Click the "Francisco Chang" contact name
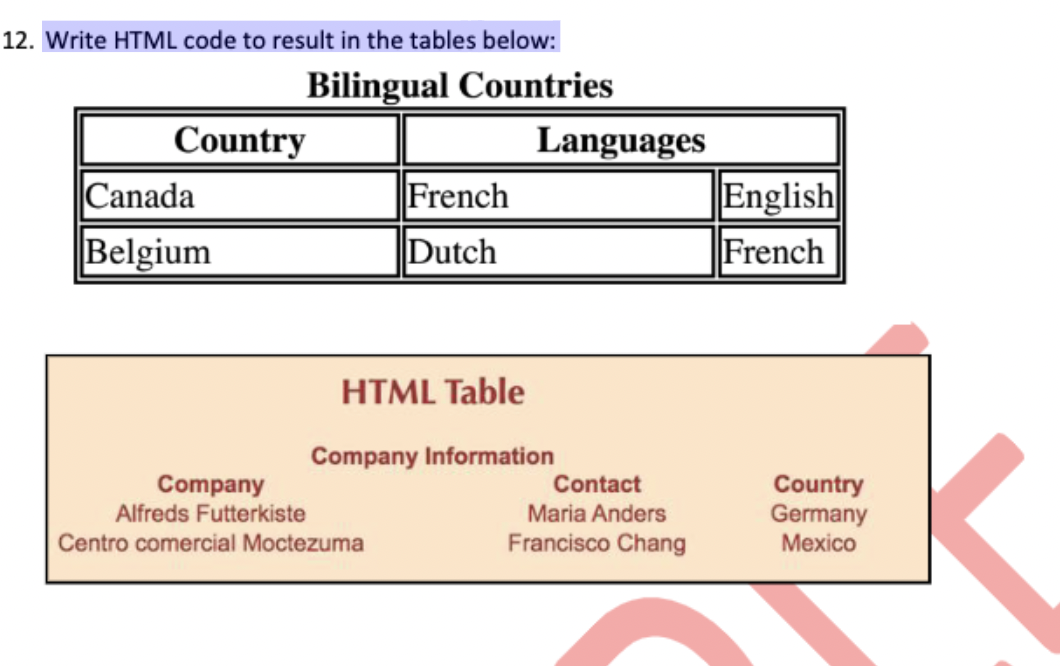The height and width of the screenshot is (666, 1060). (597, 541)
